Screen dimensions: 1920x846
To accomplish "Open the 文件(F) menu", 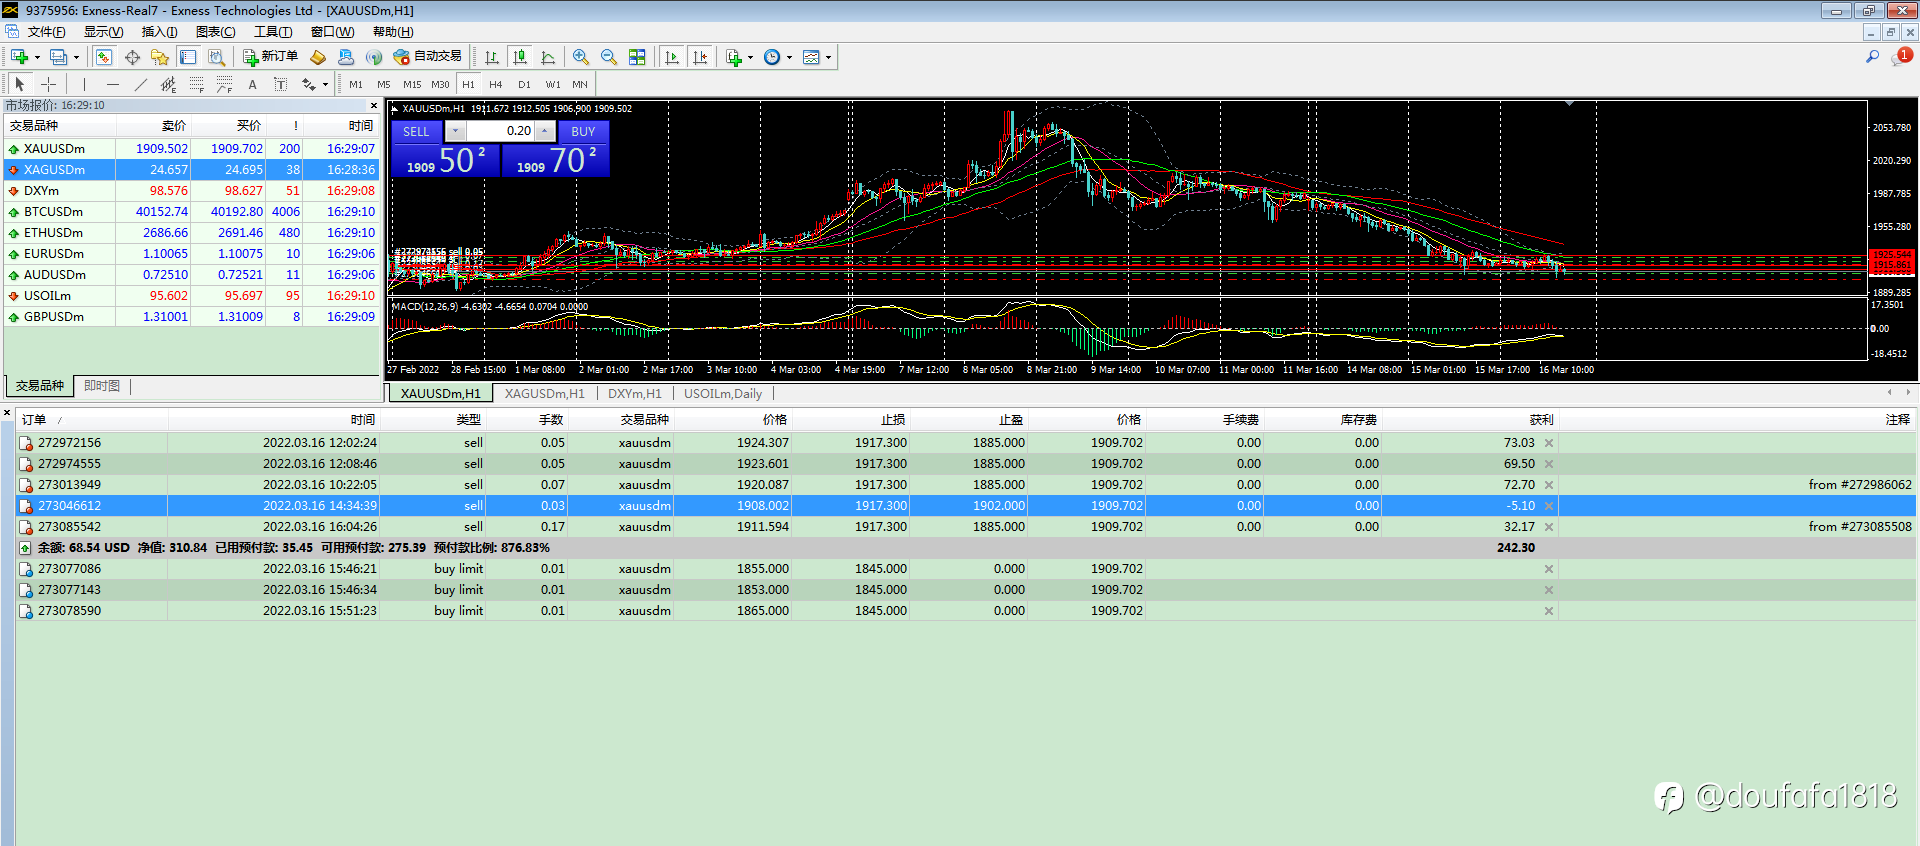I will point(46,32).
